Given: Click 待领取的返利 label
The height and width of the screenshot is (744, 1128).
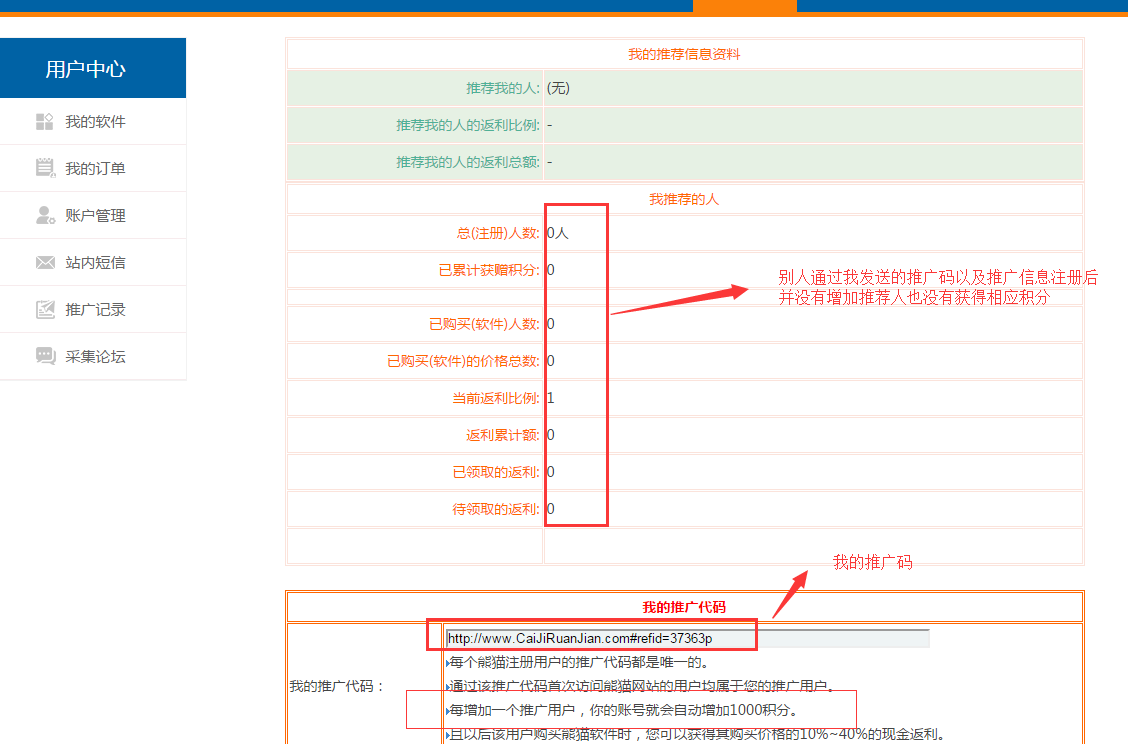Looking at the screenshot, I should pyautogui.click(x=496, y=509).
